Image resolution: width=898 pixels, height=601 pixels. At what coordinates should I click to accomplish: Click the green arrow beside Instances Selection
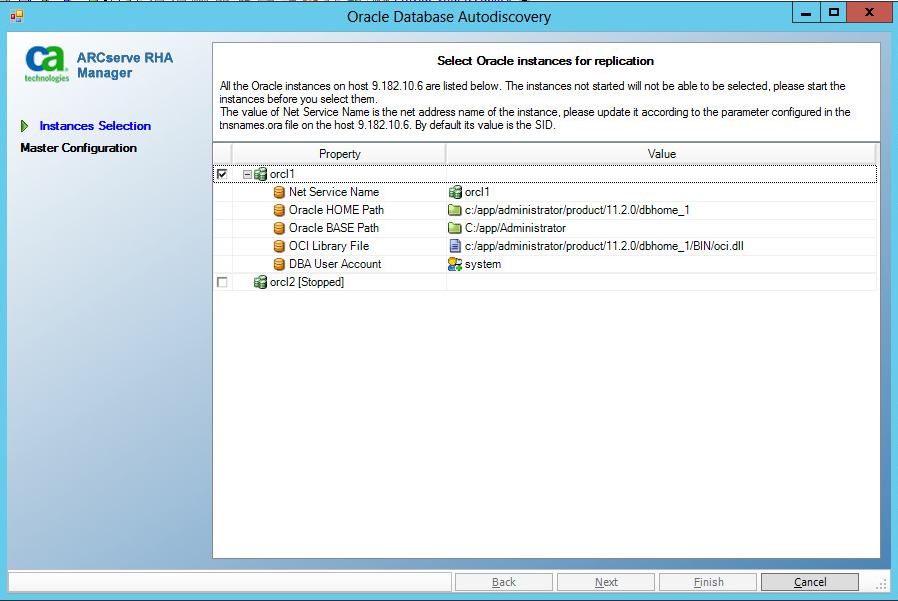click(24, 125)
